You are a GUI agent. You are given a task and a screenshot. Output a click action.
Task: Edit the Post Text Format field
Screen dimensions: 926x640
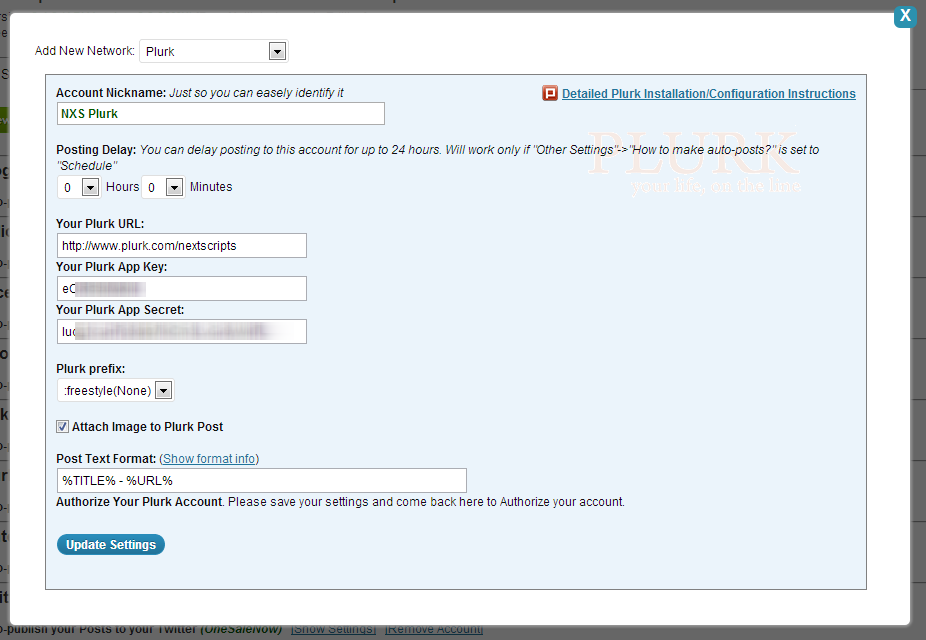coord(262,481)
